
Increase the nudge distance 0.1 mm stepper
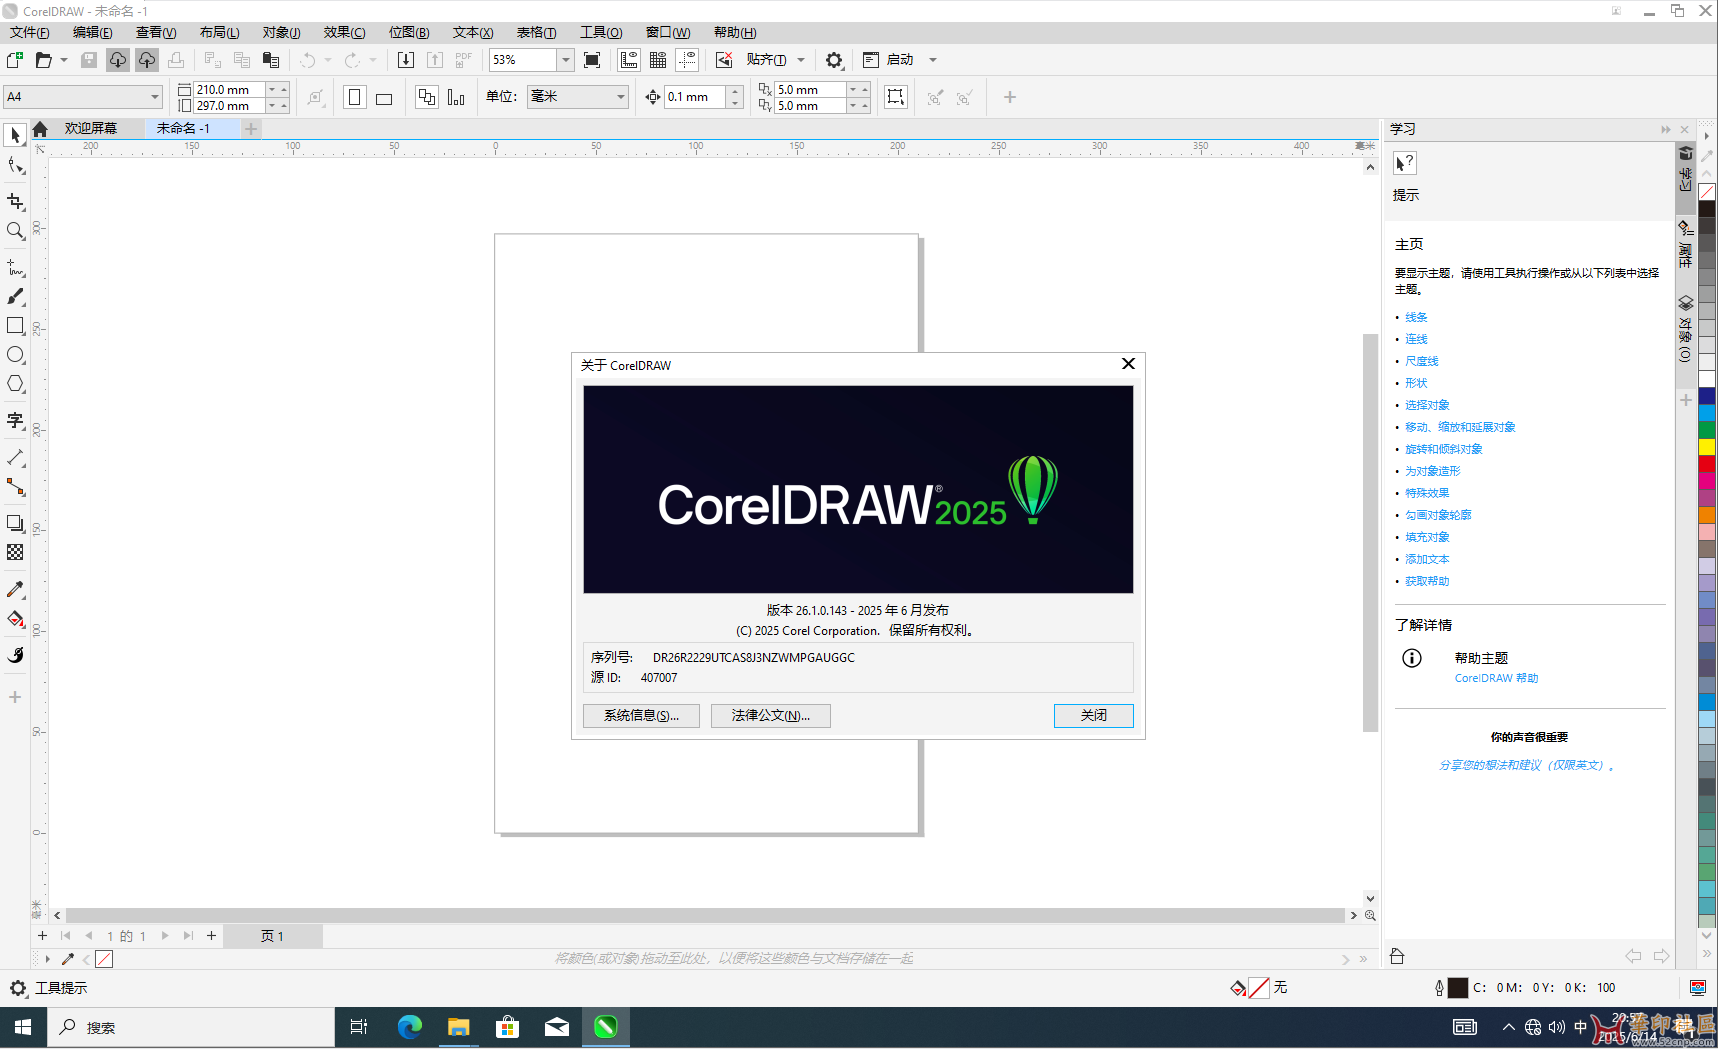735,91
